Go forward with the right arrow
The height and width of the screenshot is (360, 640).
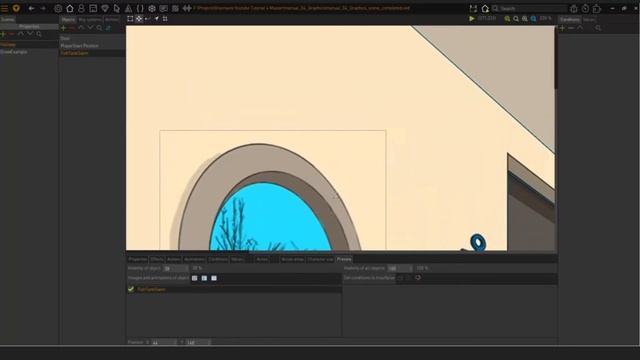[x=43, y=8]
